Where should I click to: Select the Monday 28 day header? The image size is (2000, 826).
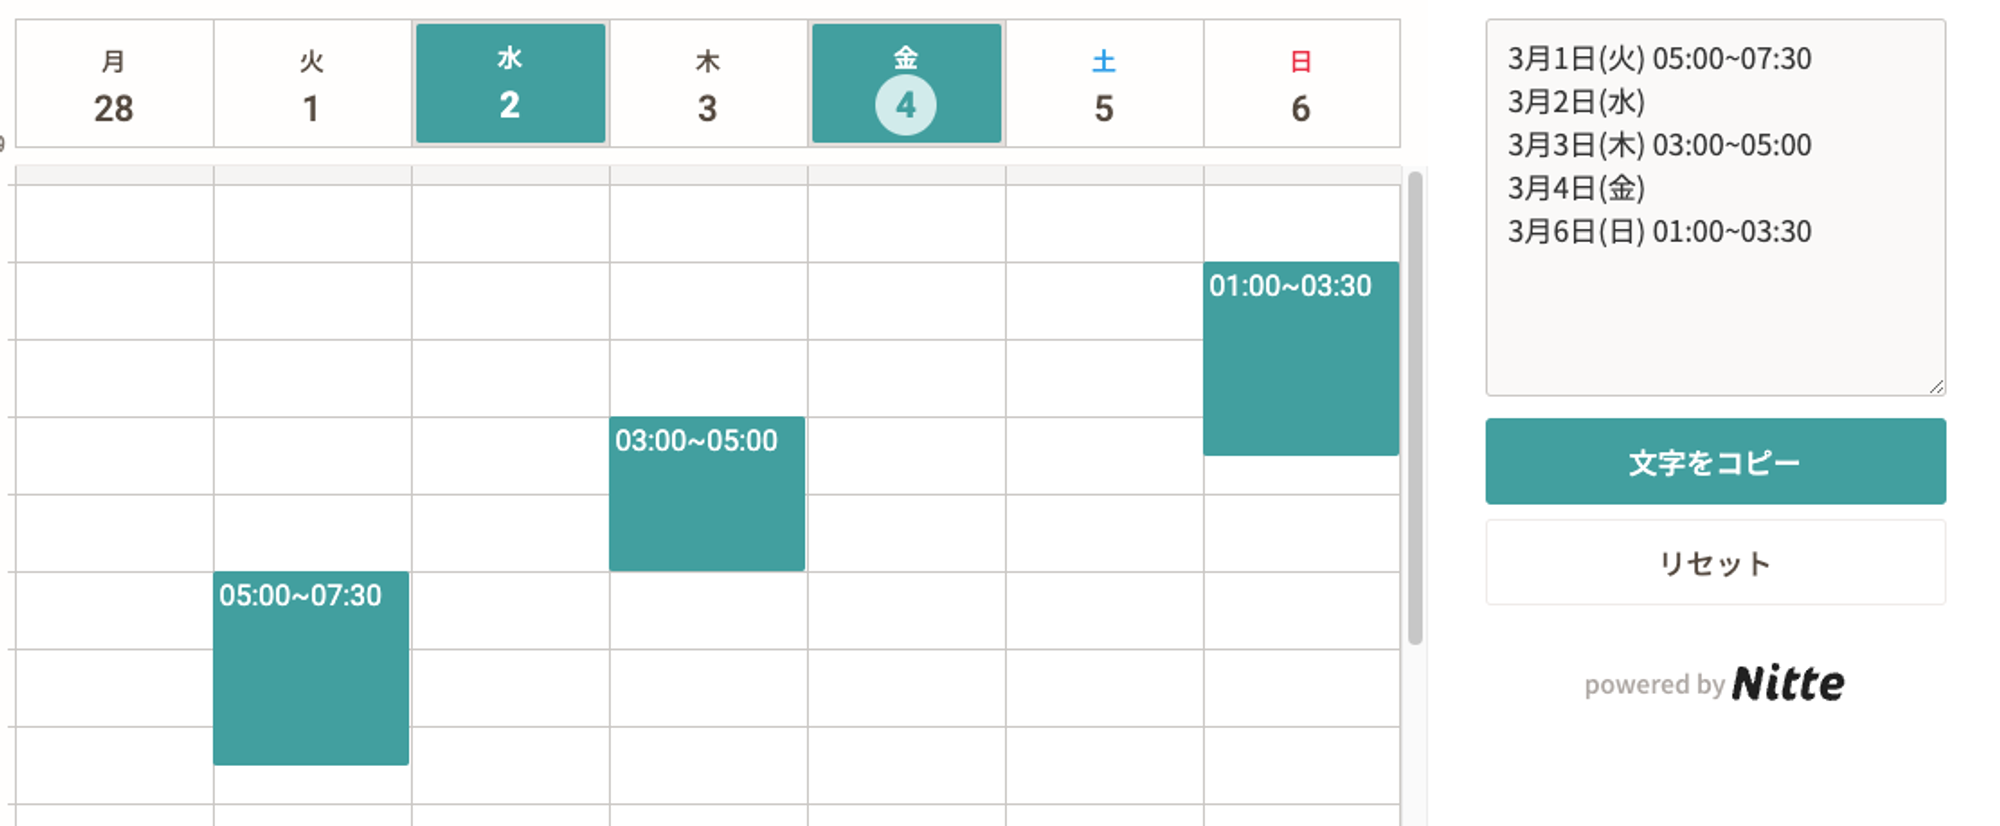pyautogui.click(x=114, y=84)
